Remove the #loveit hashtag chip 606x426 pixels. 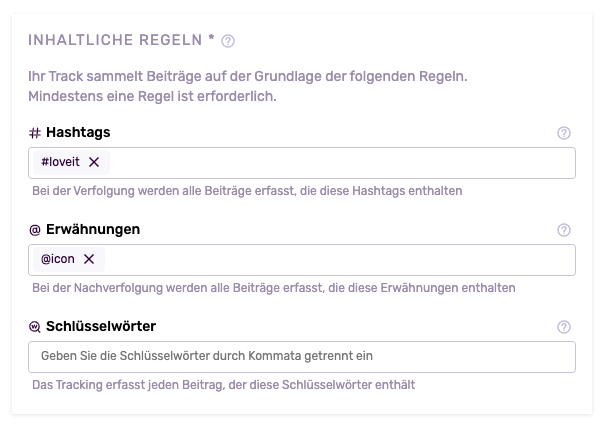coord(94,162)
